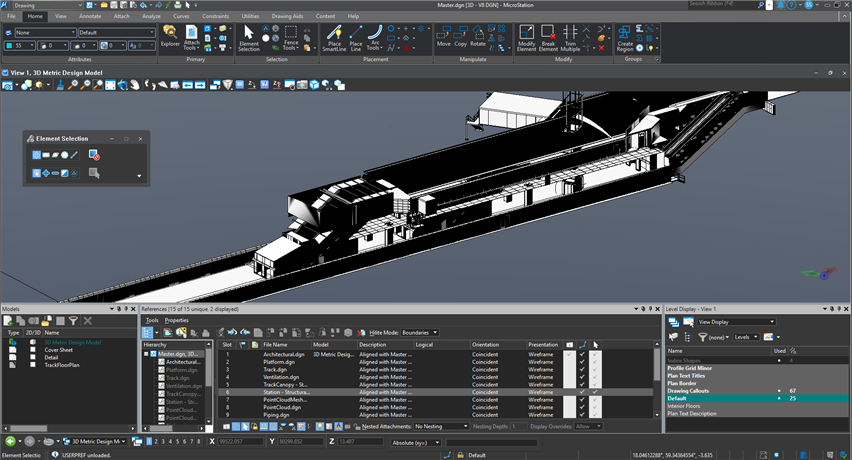Image resolution: width=852 pixels, height=460 pixels.
Task: Choose the Break Element tool
Action: pos(548,38)
